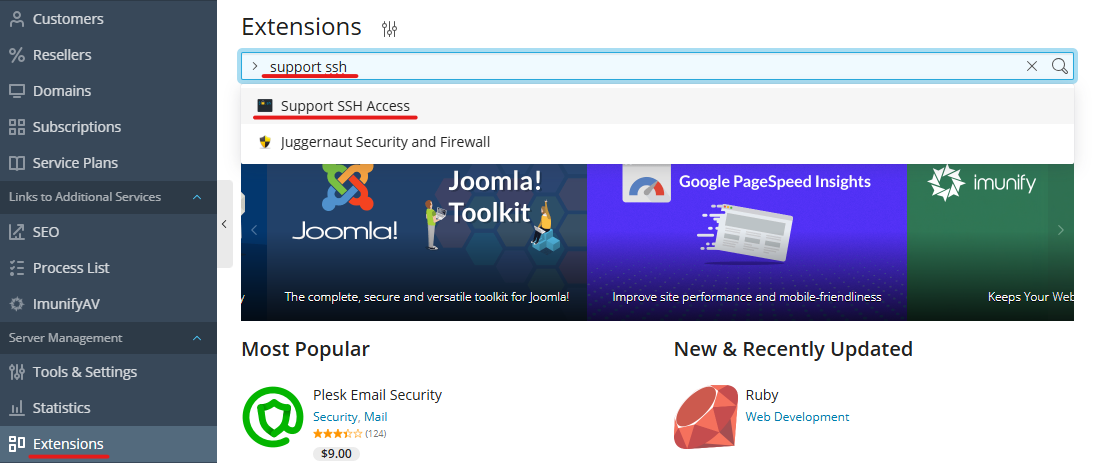Click the ImunifyAV gear icon

tap(17, 304)
